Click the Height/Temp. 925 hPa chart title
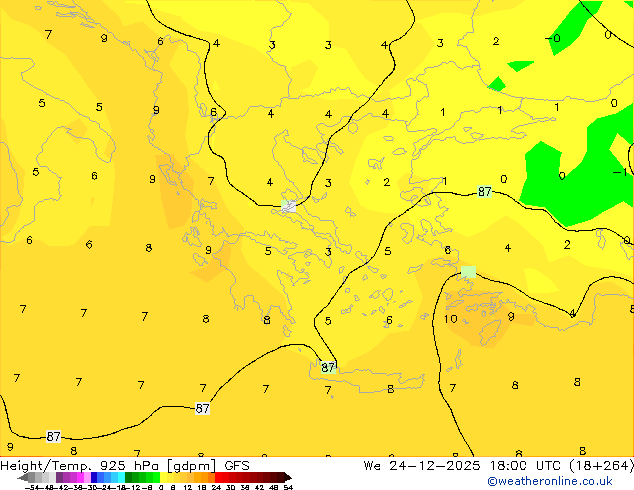This screenshot has height=490, width=634. (x=79, y=466)
